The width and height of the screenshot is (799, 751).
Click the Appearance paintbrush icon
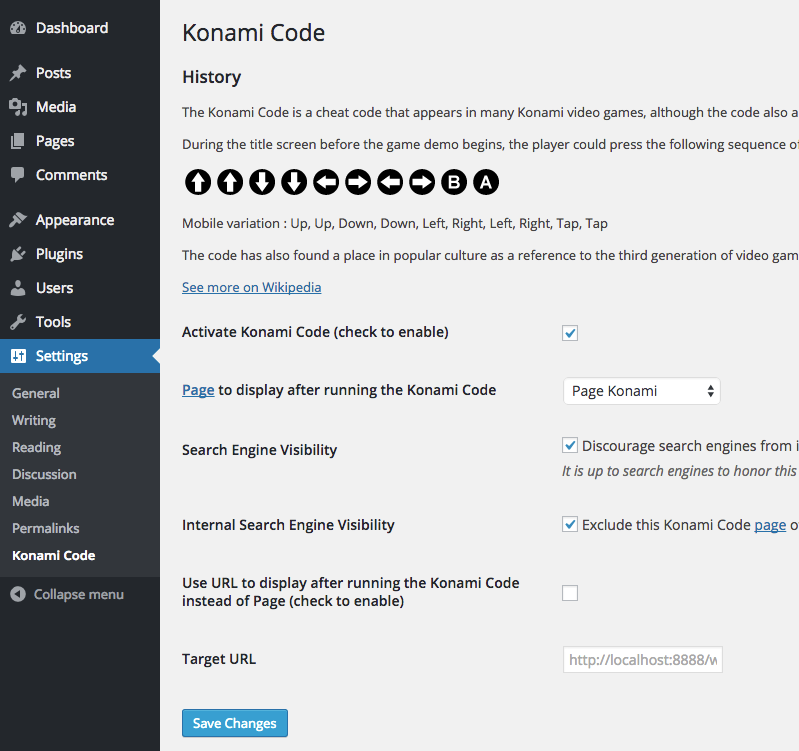18,220
